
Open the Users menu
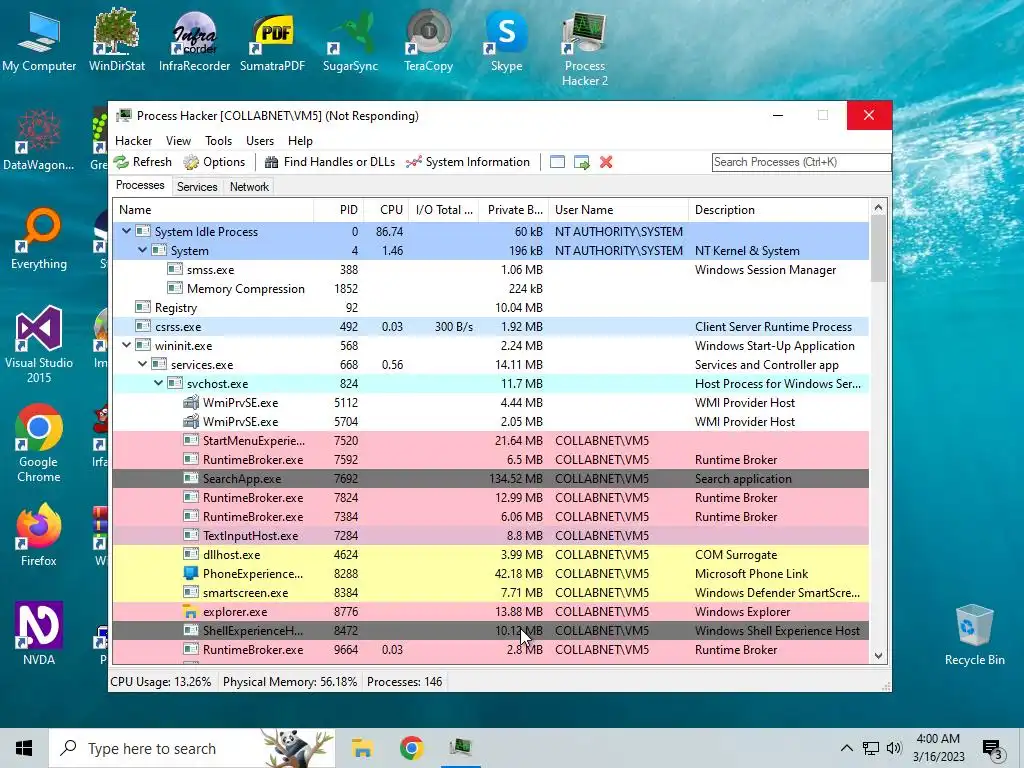tap(260, 141)
